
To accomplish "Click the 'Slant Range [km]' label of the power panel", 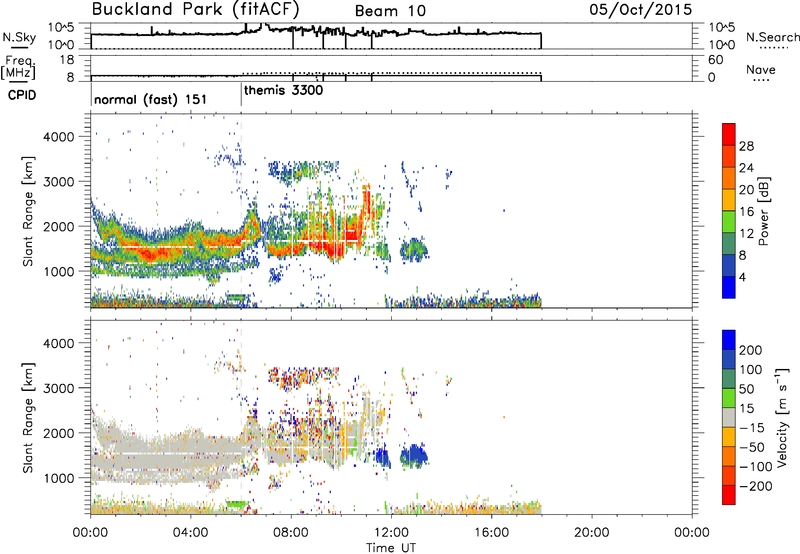I will pos(28,211).
